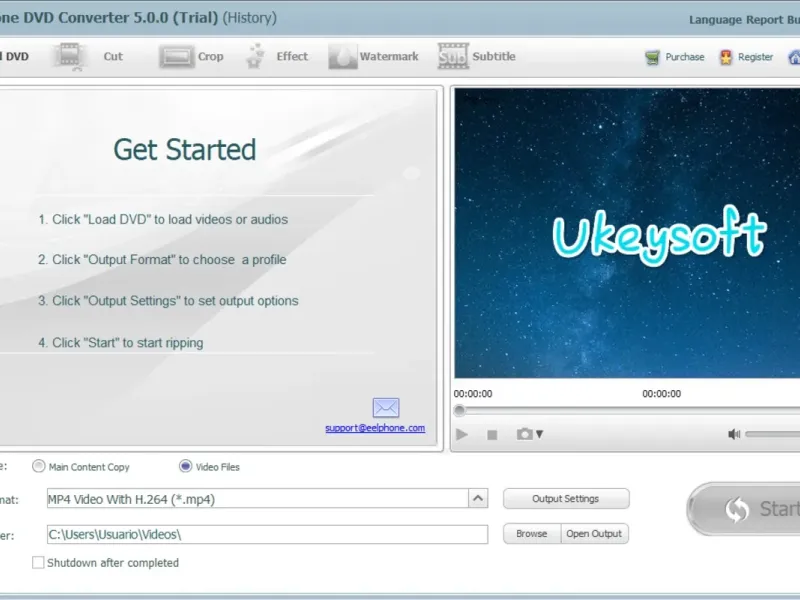
Task: Open the Effect tool icon
Action: click(x=255, y=56)
